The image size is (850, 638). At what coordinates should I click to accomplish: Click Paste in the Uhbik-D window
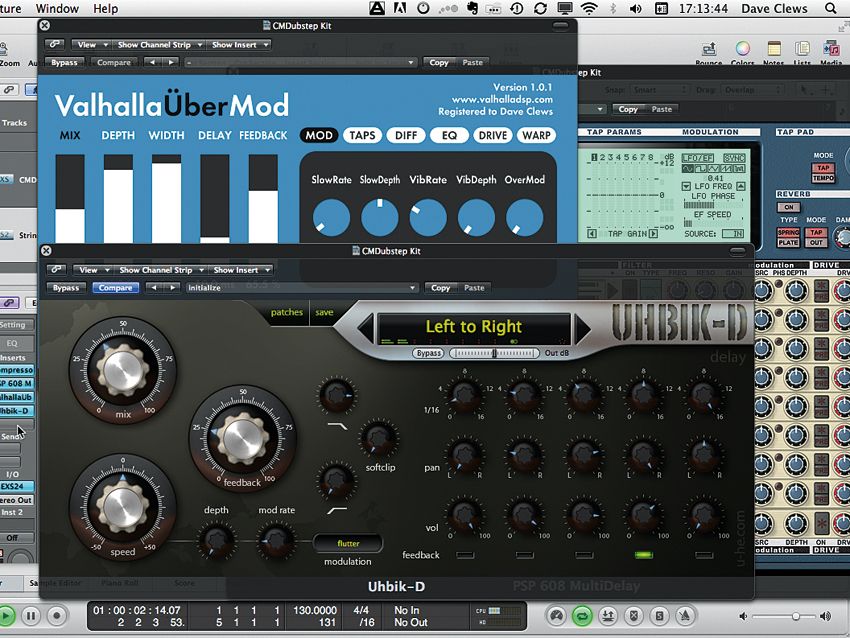(x=474, y=287)
